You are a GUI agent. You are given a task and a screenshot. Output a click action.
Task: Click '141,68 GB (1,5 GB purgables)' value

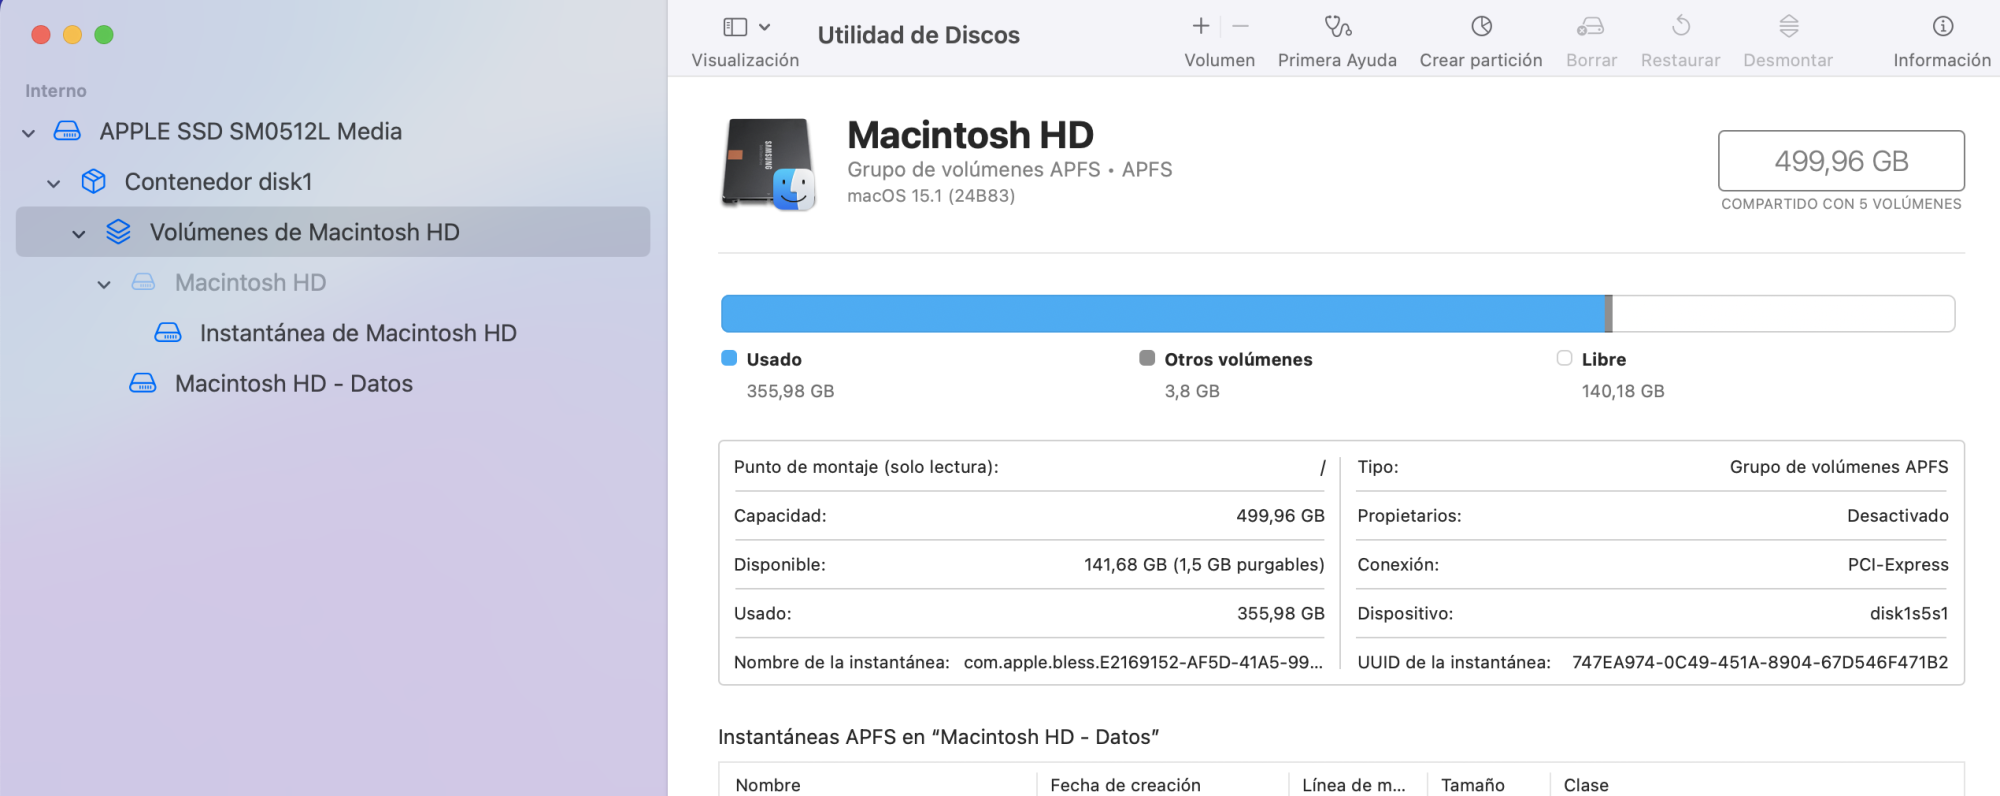(x=1204, y=564)
